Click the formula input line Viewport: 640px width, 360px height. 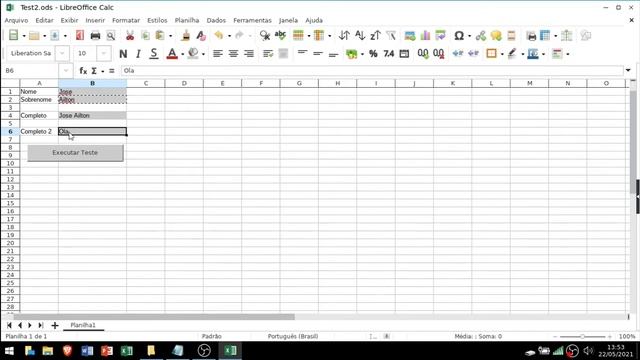coord(371,71)
